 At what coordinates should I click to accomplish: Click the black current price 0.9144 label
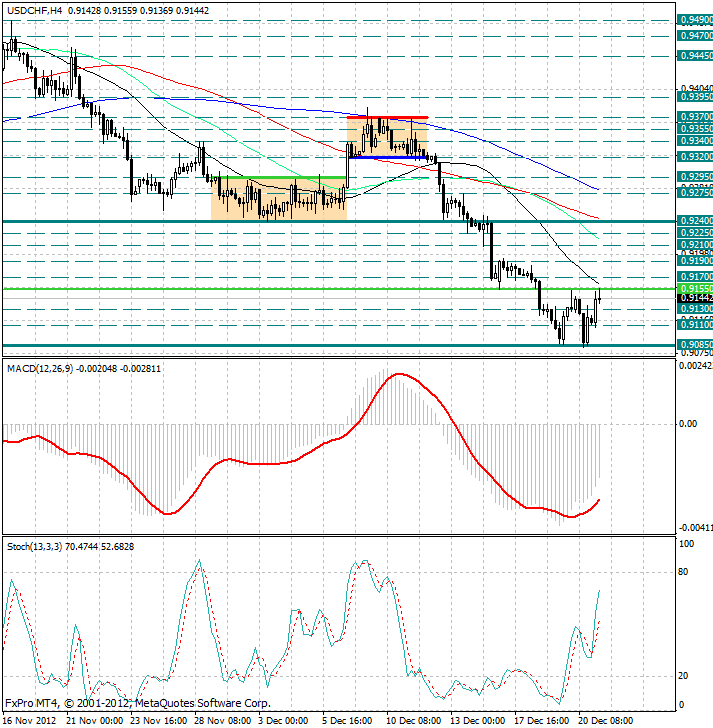[695, 298]
